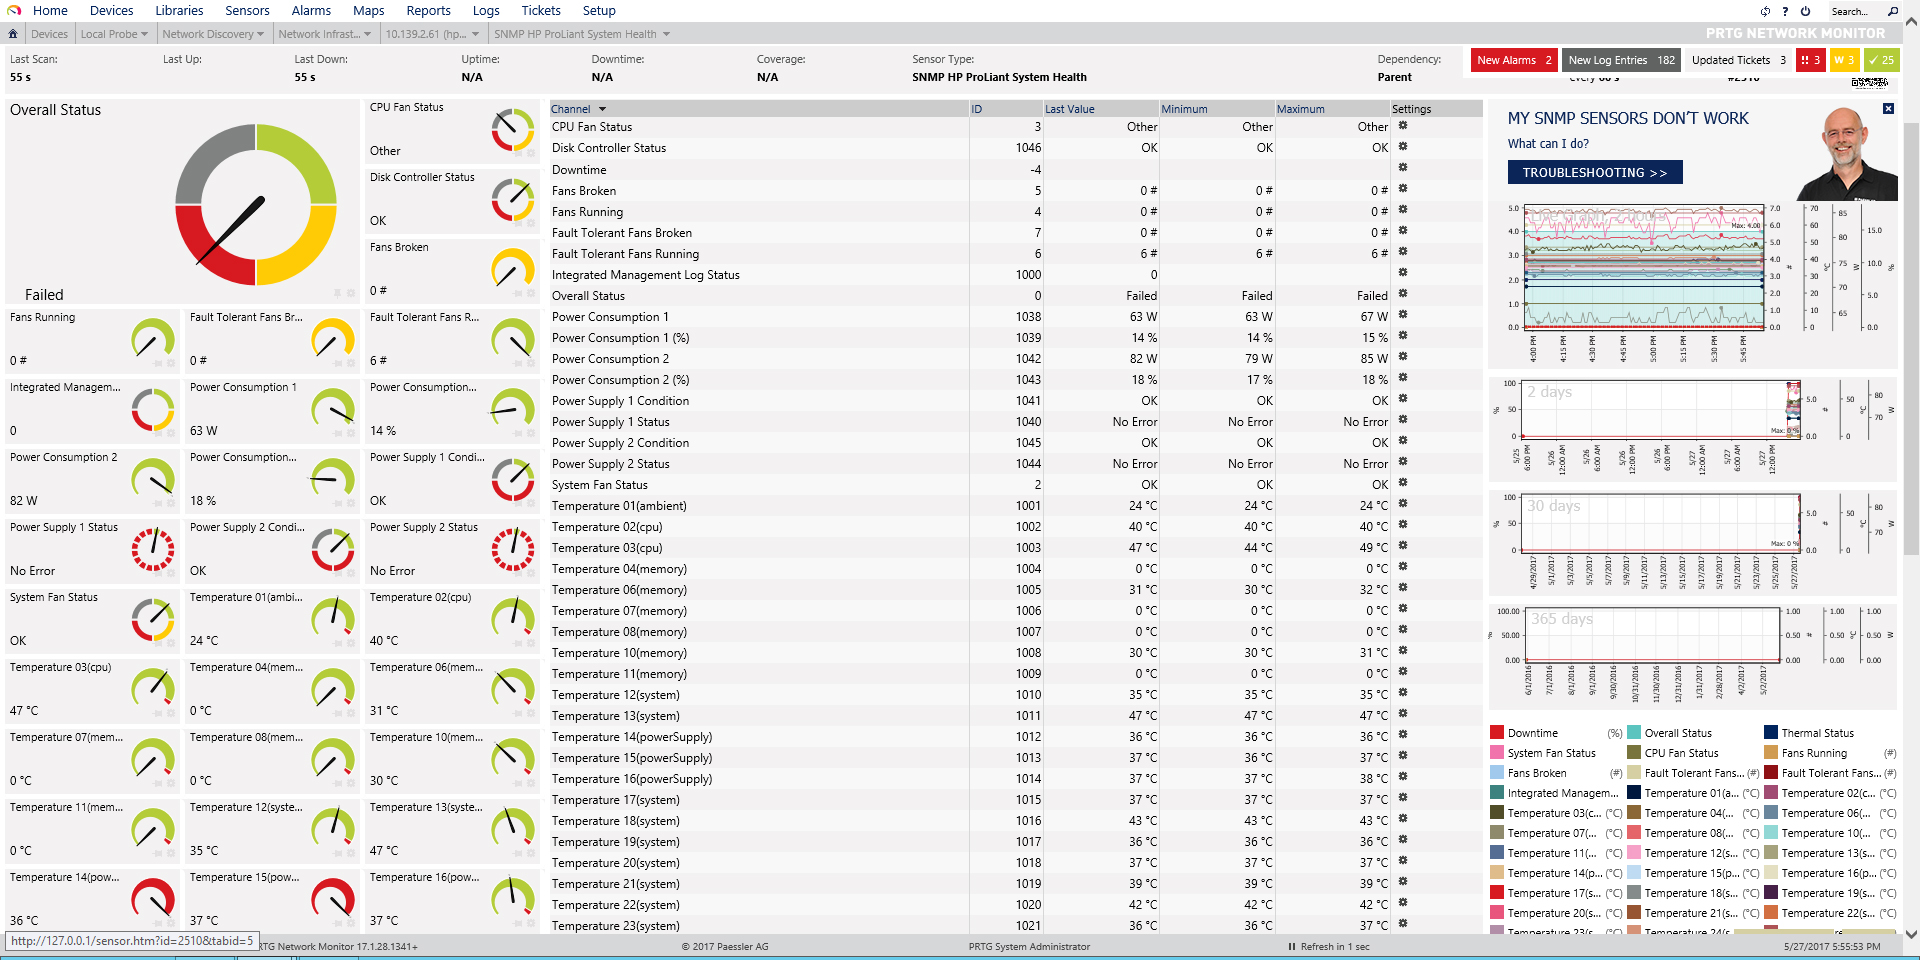
Task: Open settings gear for Temperature 20(system) channel
Action: (1403, 861)
